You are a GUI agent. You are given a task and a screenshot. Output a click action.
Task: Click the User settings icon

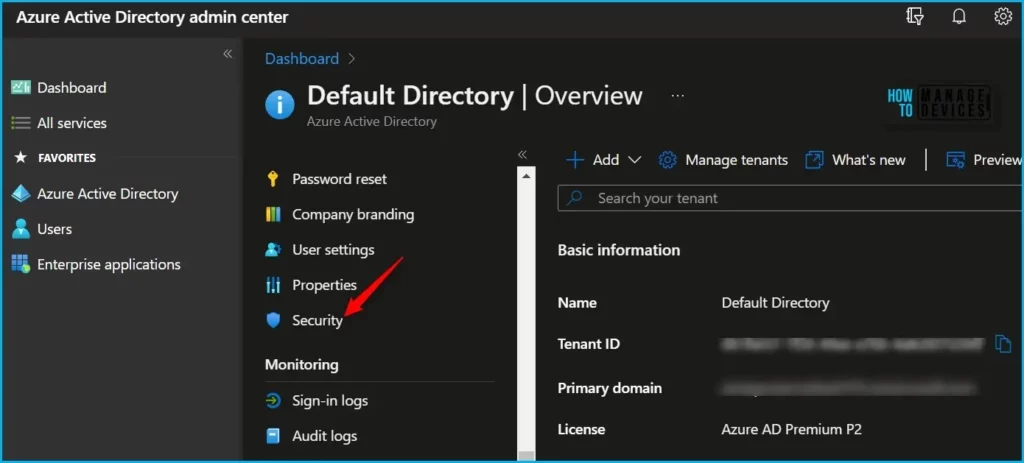click(273, 249)
